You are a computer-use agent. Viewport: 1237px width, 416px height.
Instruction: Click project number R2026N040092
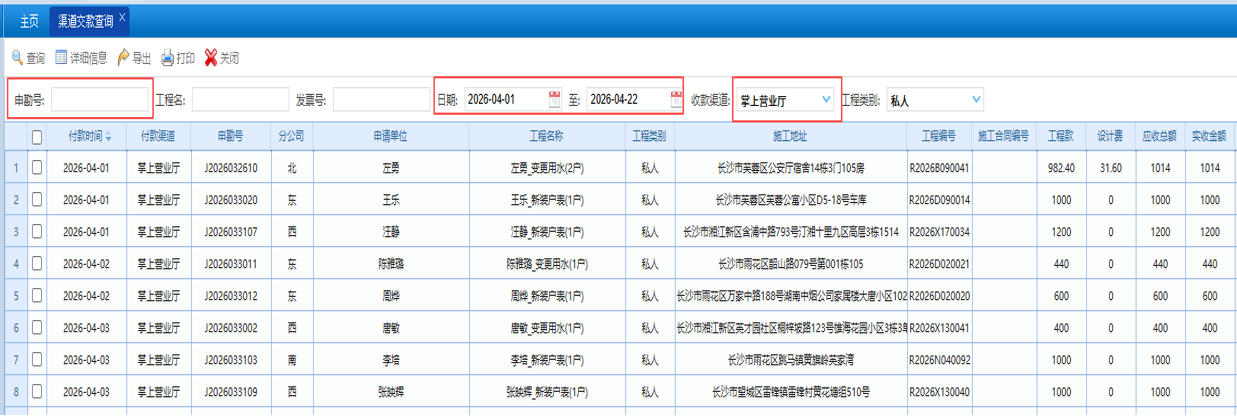939,360
